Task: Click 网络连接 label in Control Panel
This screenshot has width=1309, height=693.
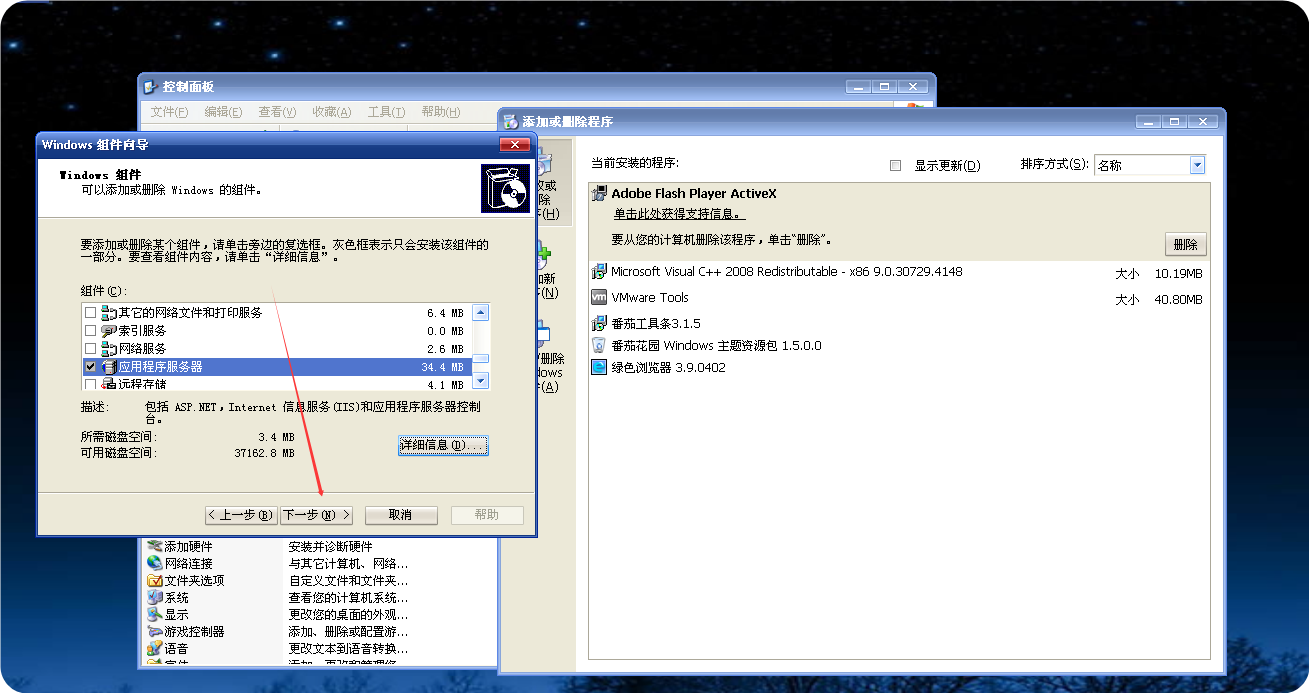Action: point(188,563)
